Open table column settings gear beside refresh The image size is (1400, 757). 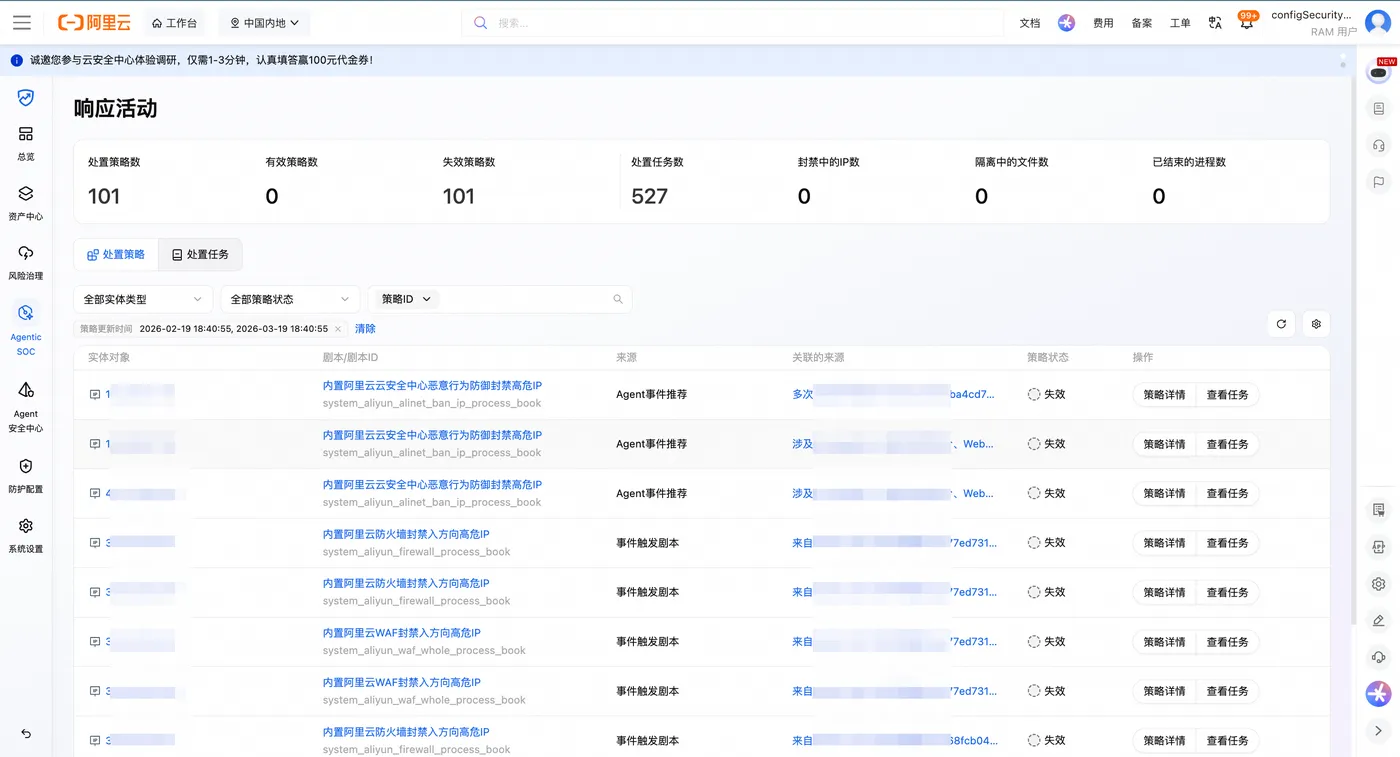point(1316,324)
